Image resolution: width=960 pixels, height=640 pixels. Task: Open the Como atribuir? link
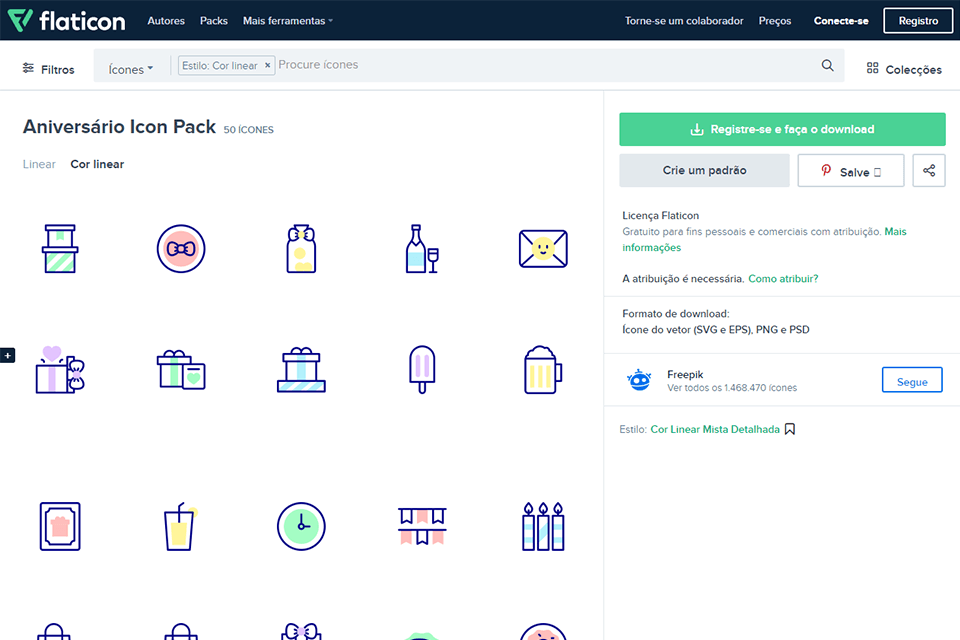coord(783,278)
